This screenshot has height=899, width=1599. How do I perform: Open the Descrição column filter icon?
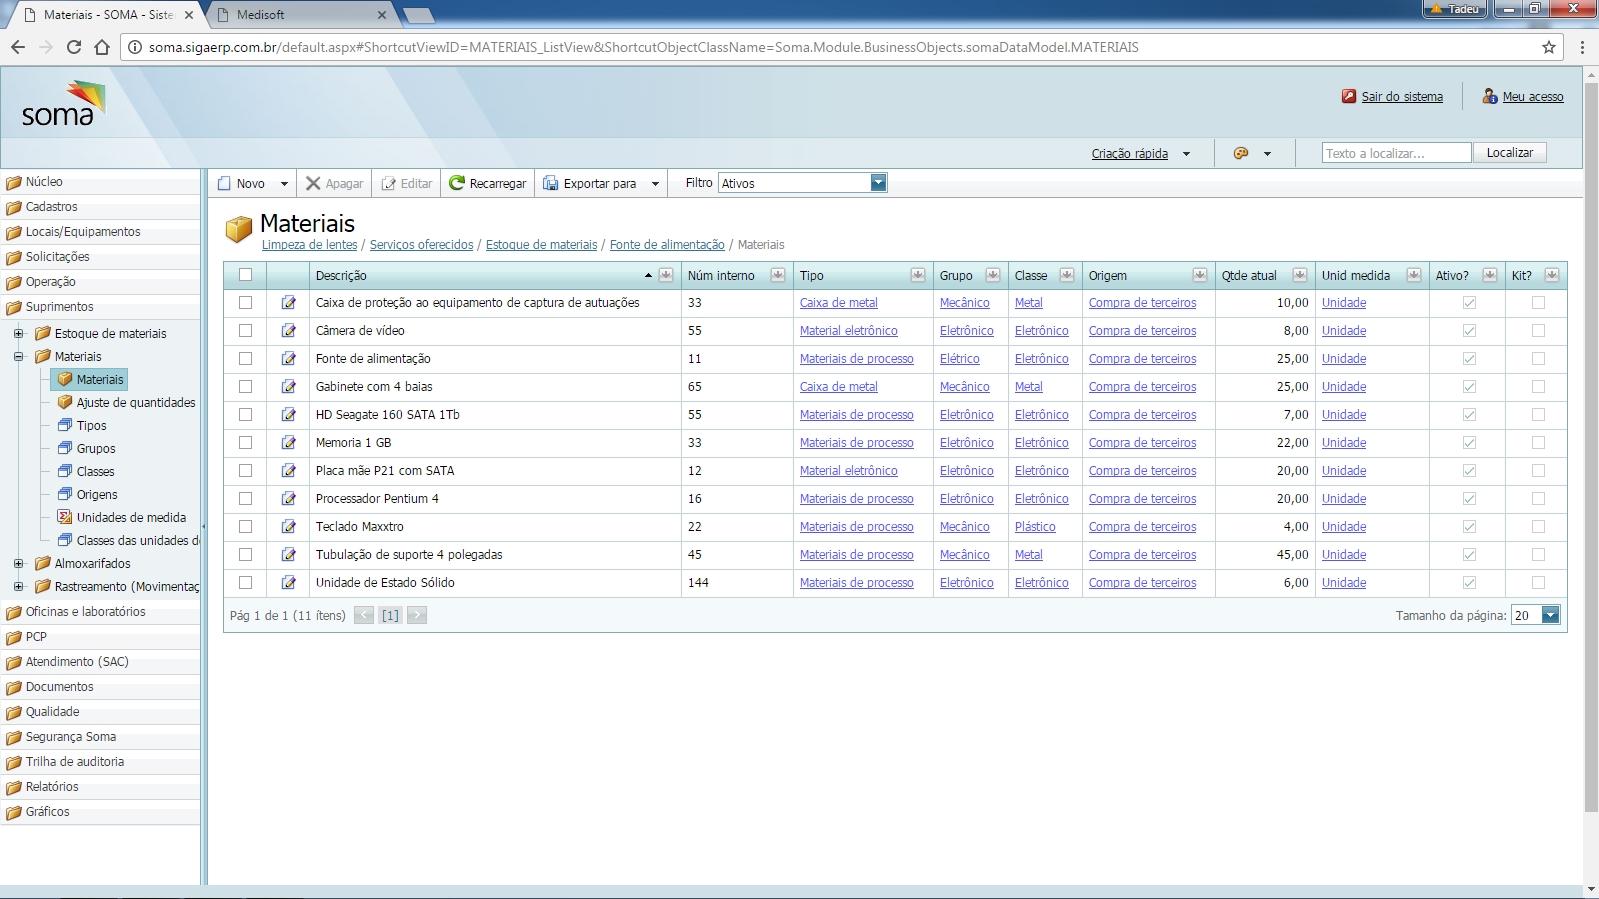click(666, 276)
